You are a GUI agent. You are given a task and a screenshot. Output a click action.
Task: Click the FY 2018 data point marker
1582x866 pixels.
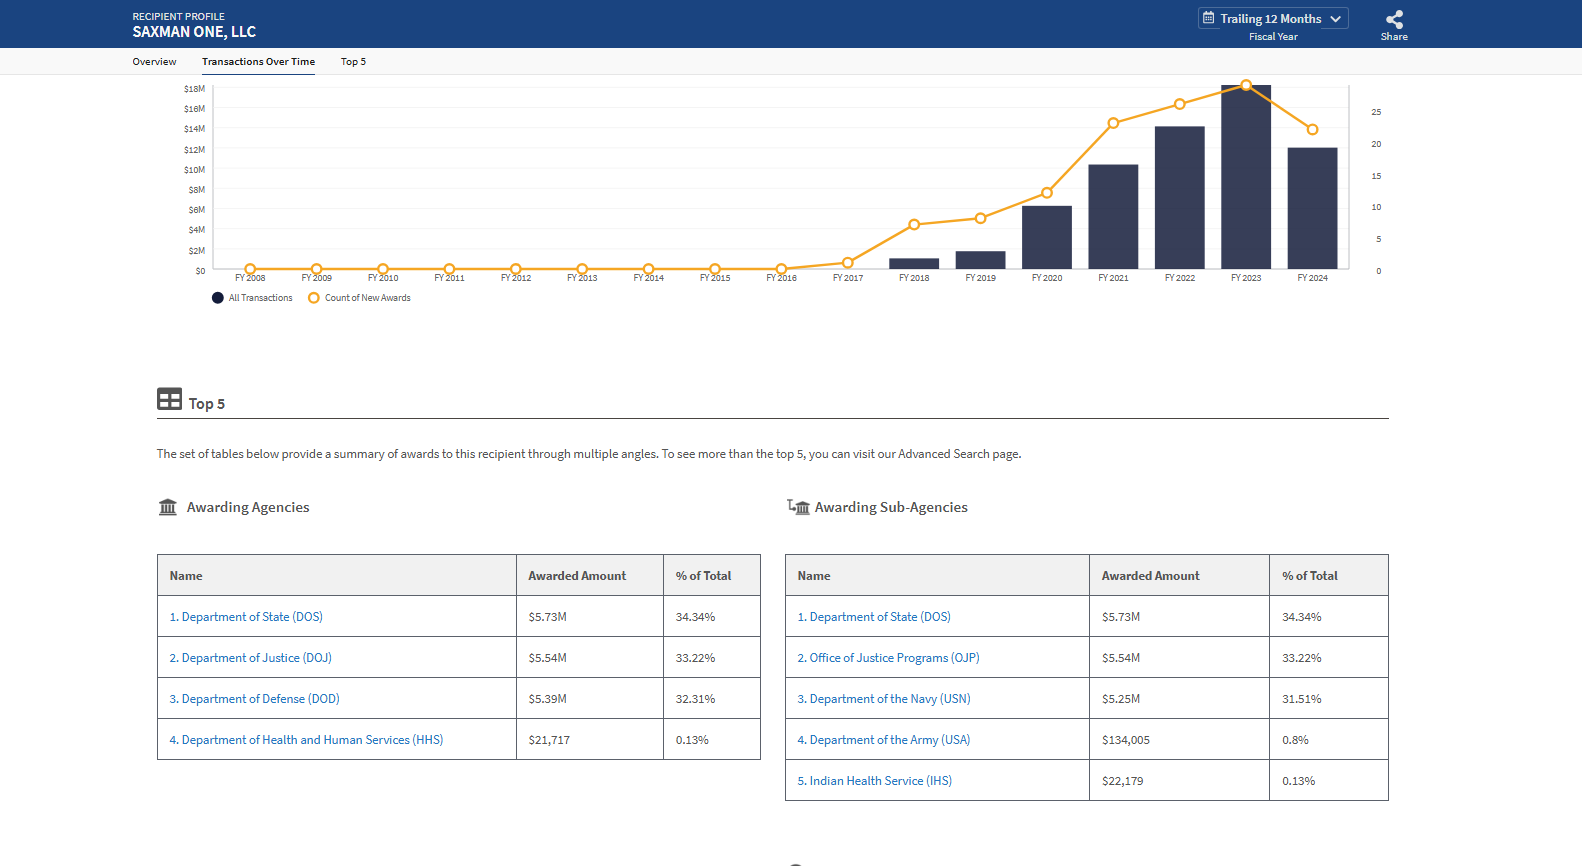914,225
